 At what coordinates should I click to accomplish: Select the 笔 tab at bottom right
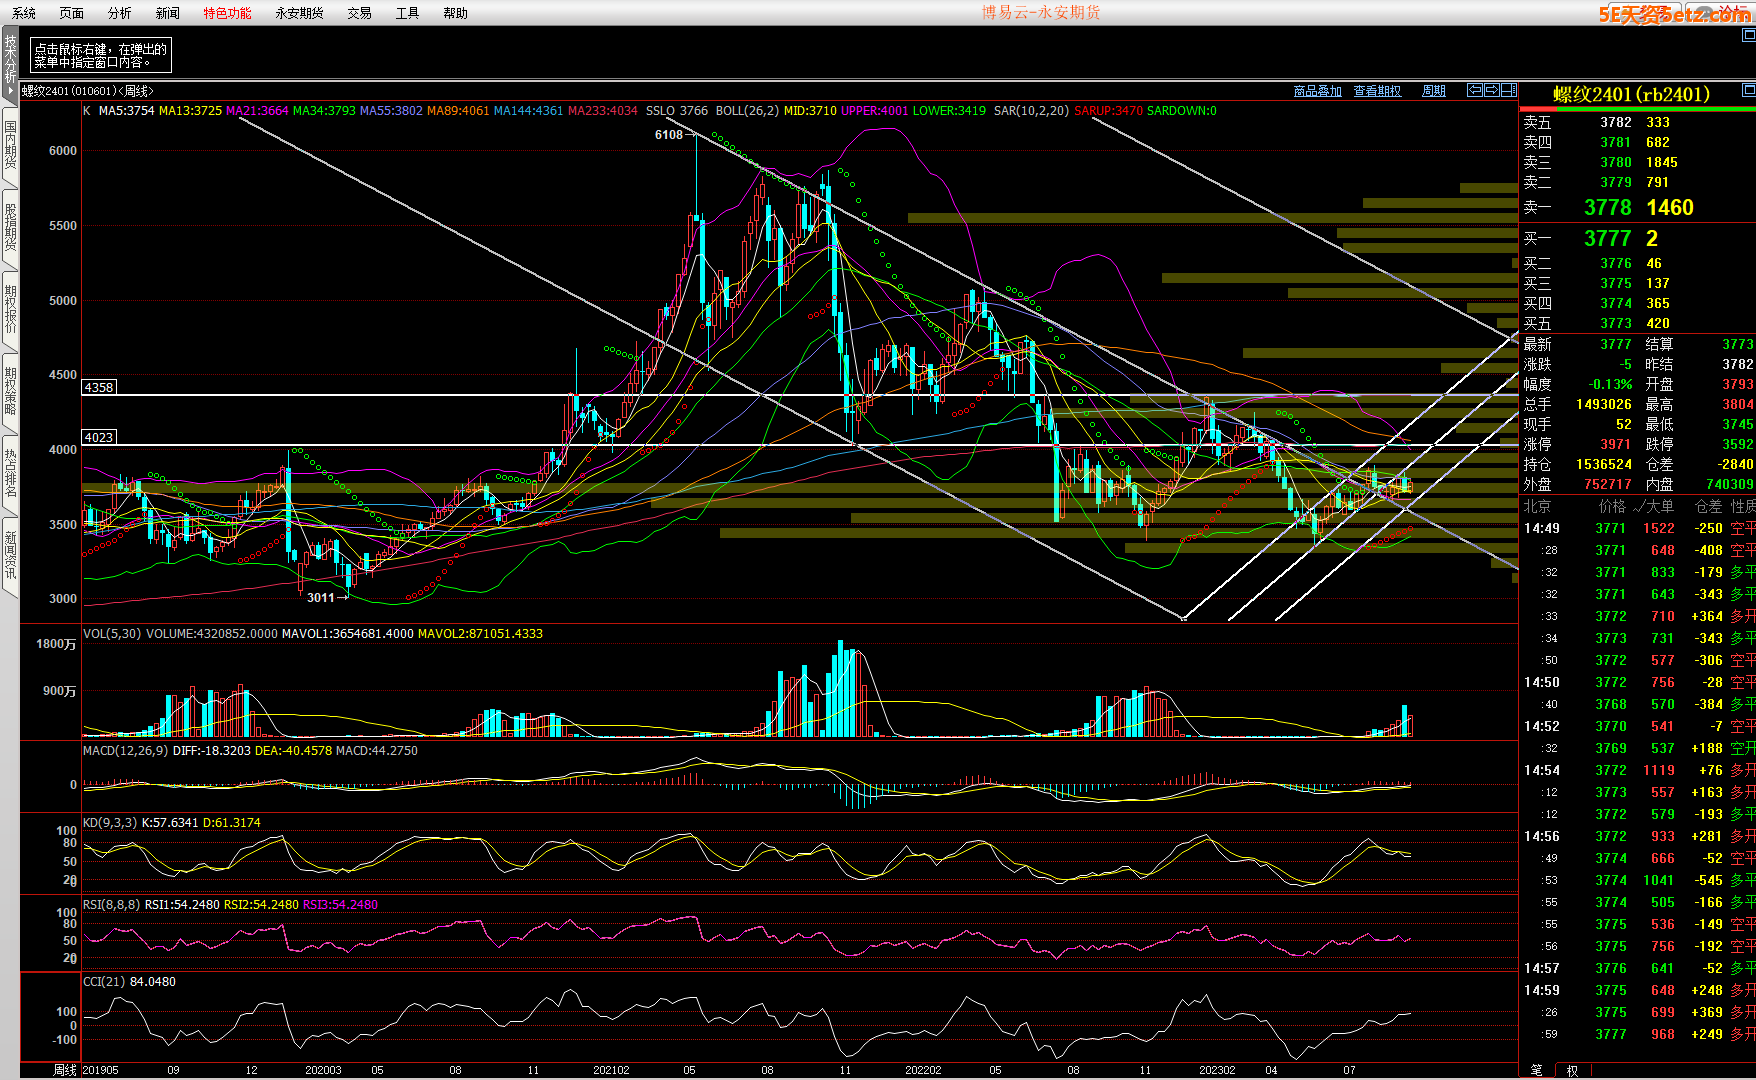[x=1536, y=1070]
